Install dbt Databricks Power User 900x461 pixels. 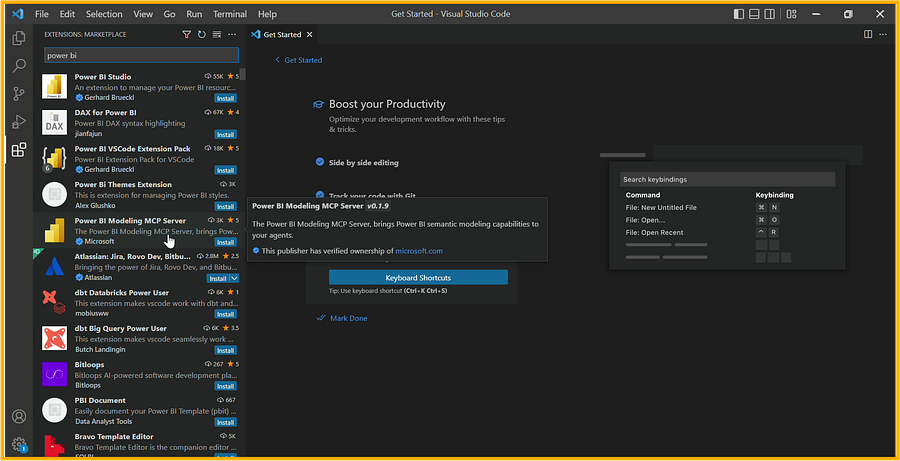click(x=225, y=314)
